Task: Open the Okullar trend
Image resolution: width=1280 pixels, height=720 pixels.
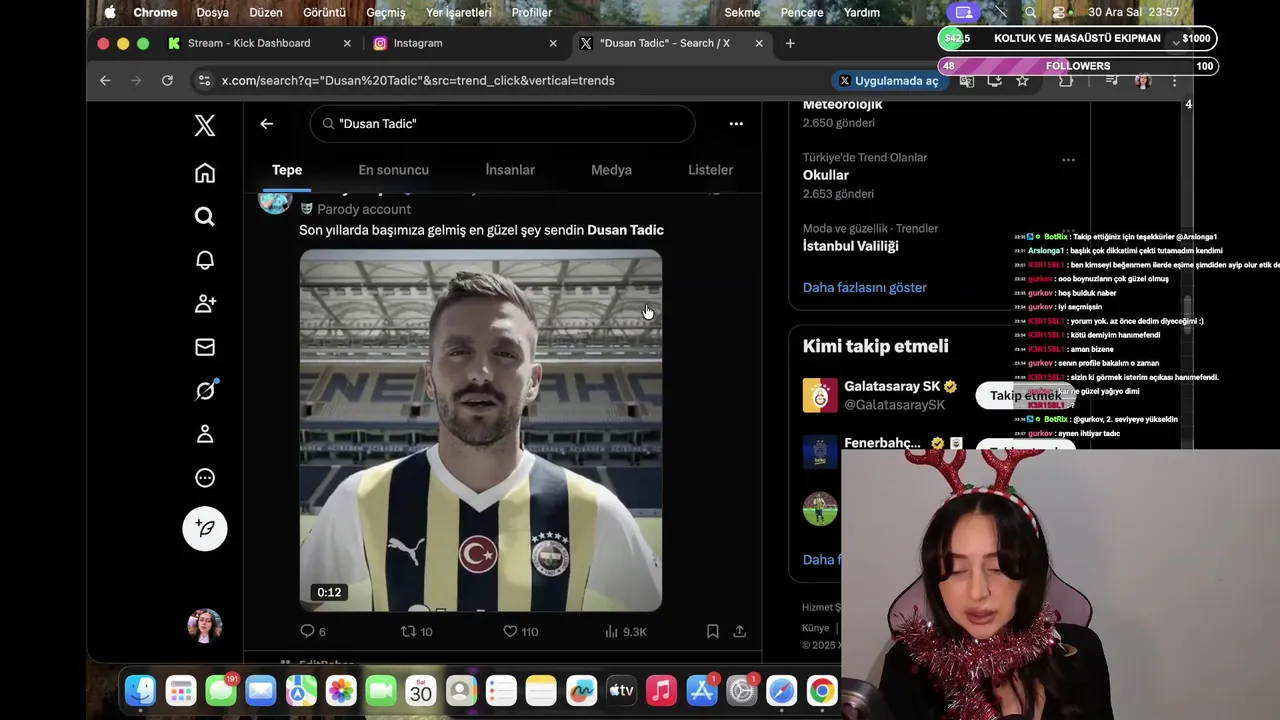Action: [x=826, y=175]
